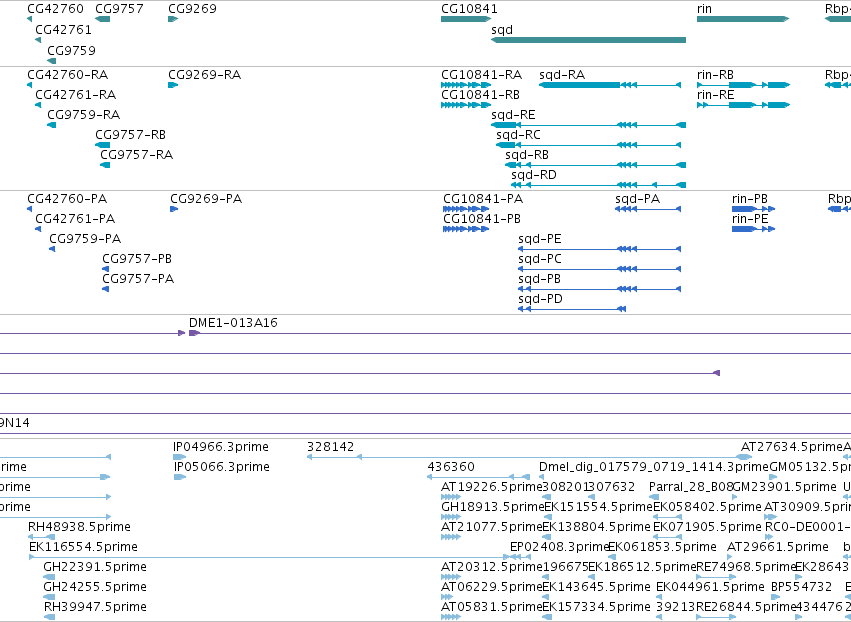Viewport: 851px width, 622px height.
Task: Select feature labeled 328142
Action: 330,447
